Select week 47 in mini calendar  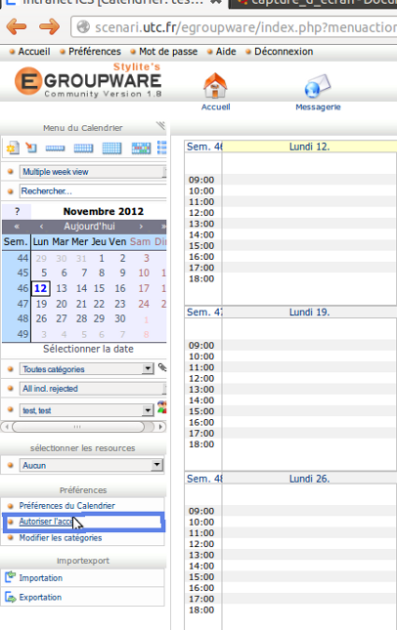[23, 304]
